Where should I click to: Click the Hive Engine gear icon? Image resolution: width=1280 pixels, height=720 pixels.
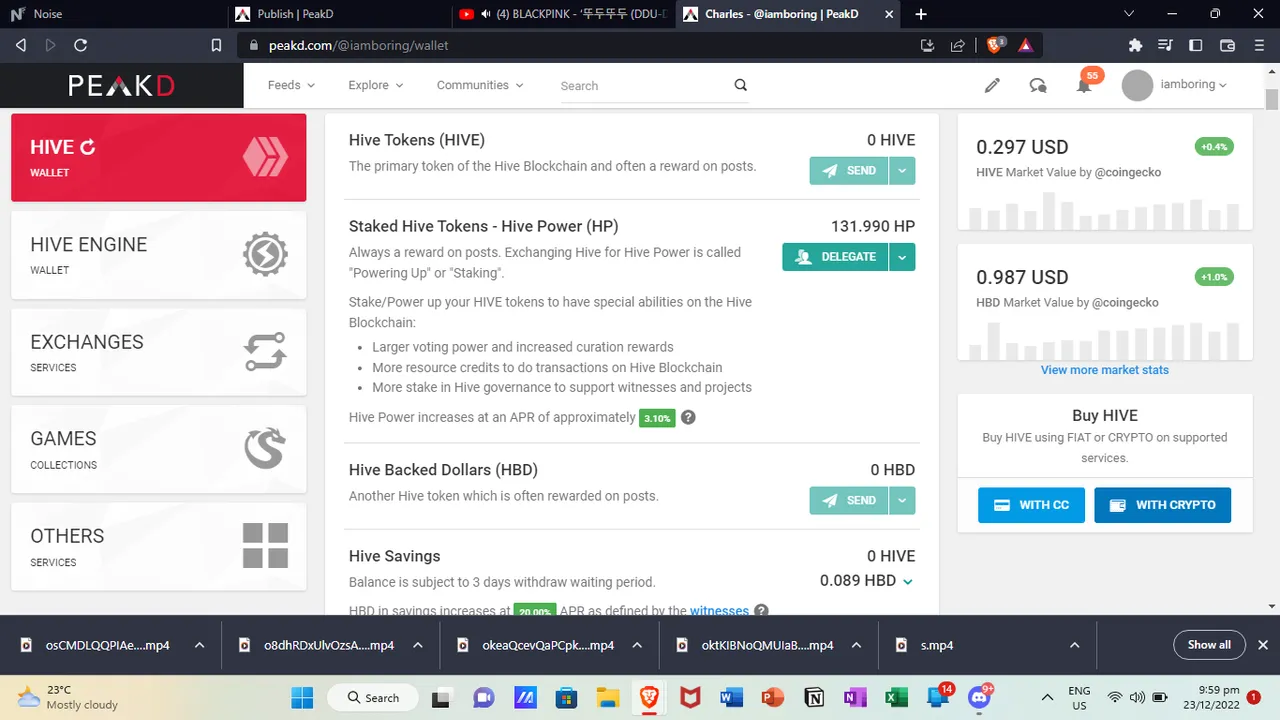coord(265,254)
